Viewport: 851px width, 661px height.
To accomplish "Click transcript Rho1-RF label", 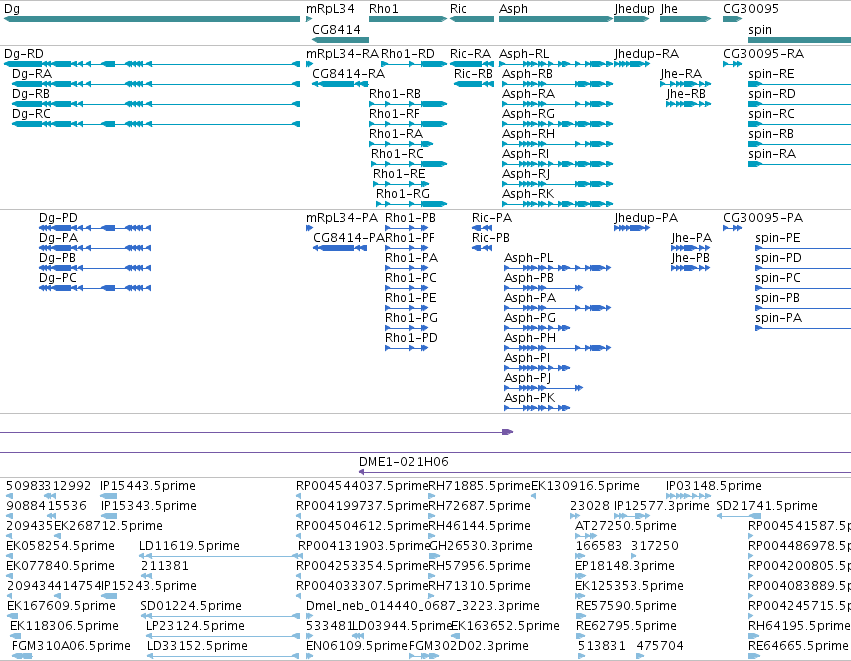I will point(395,114).
